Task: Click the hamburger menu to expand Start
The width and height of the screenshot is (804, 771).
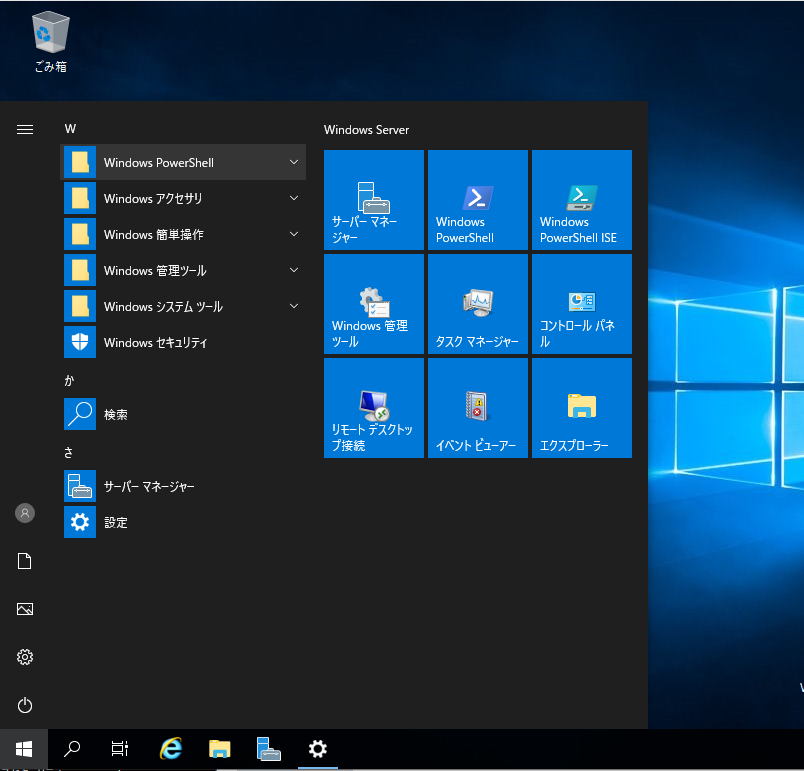Action: tap(25, 129)
